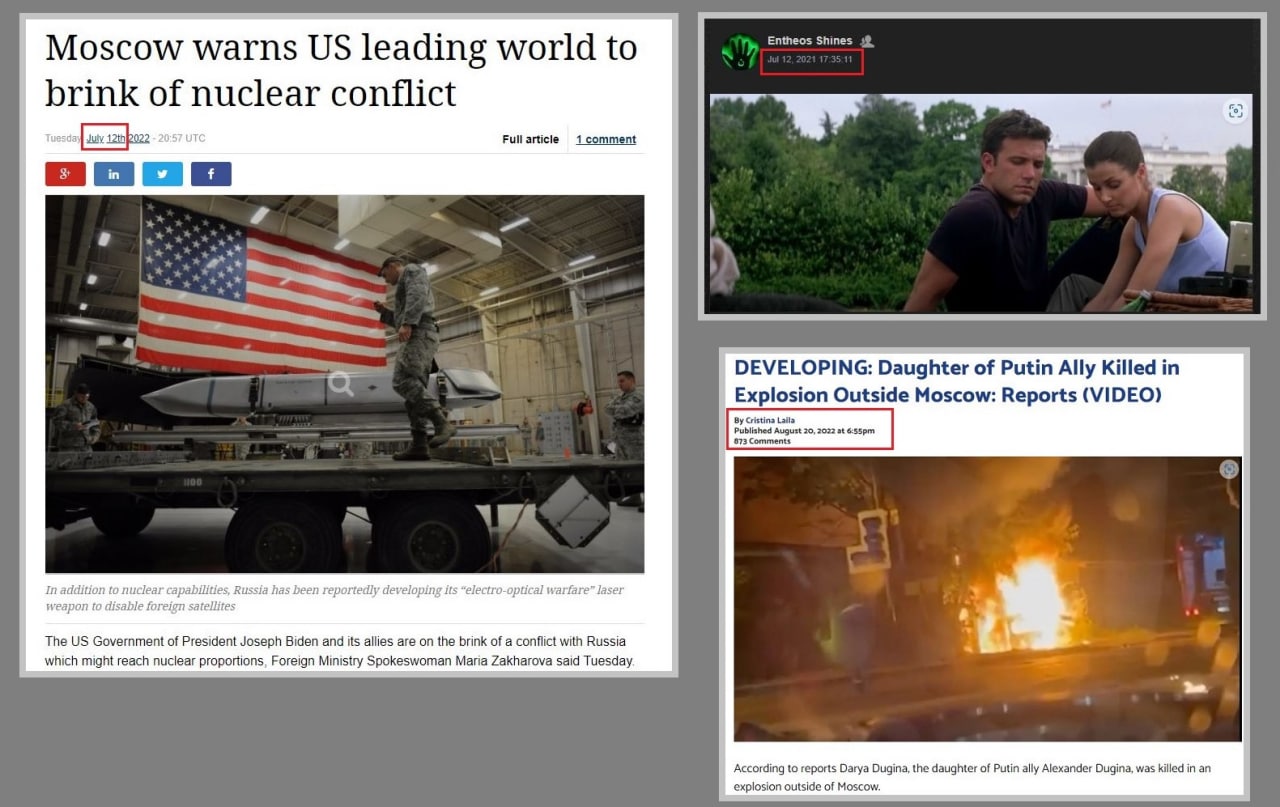Open the burning car explosion photo
This screenshot has height=807, width=1280.
[x=988, y=599]
